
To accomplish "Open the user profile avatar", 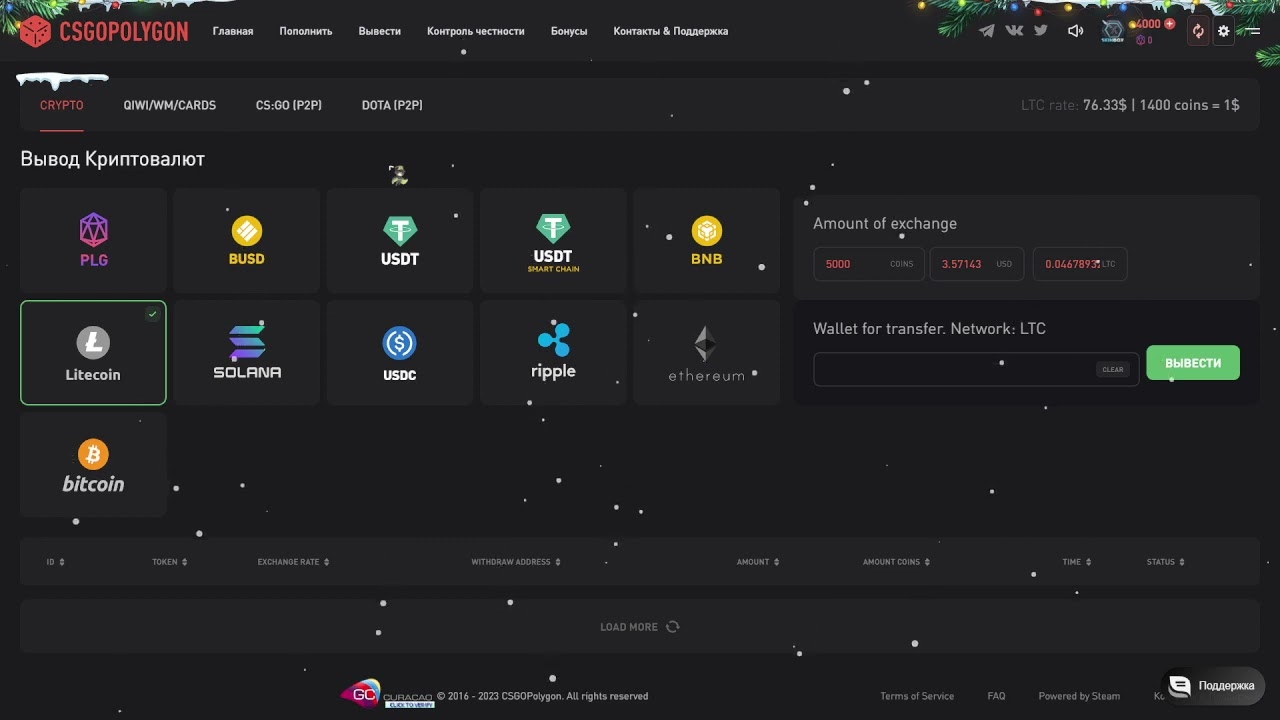I will coord(1112,31).
